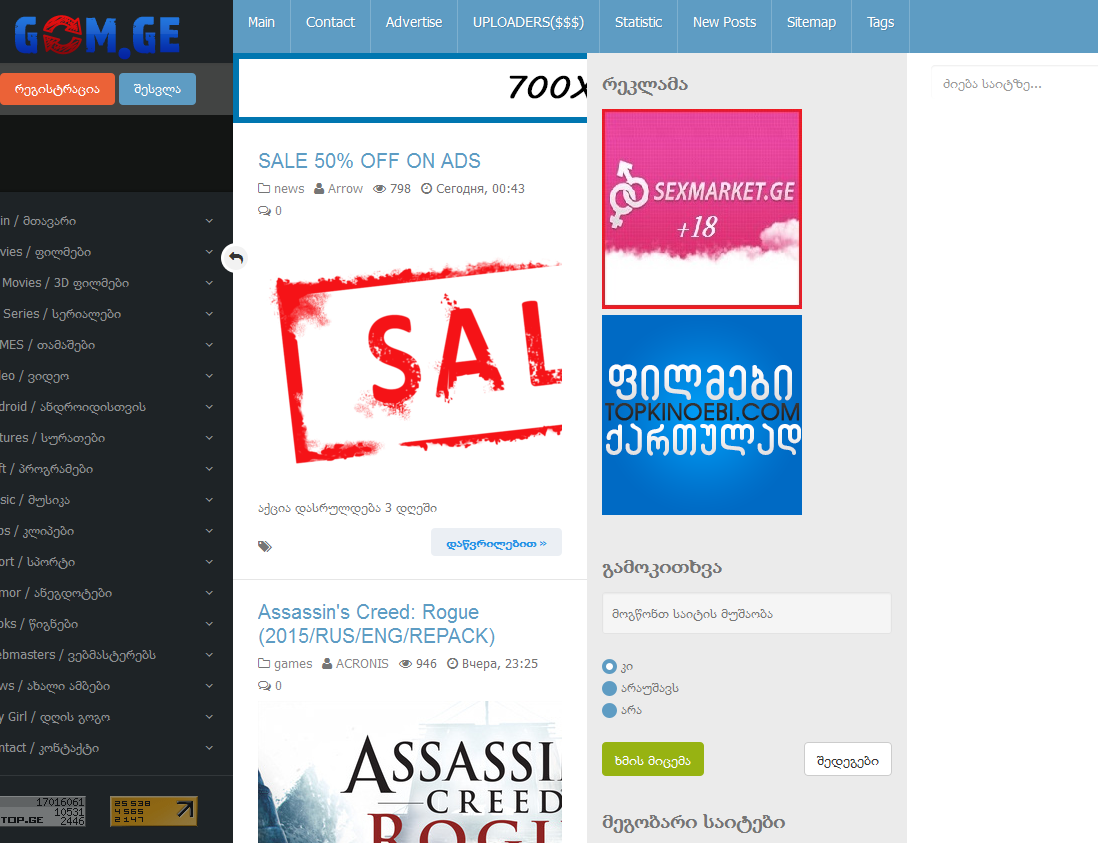Click the round back-arrow sidebar collapse icon

coord(236,258)
